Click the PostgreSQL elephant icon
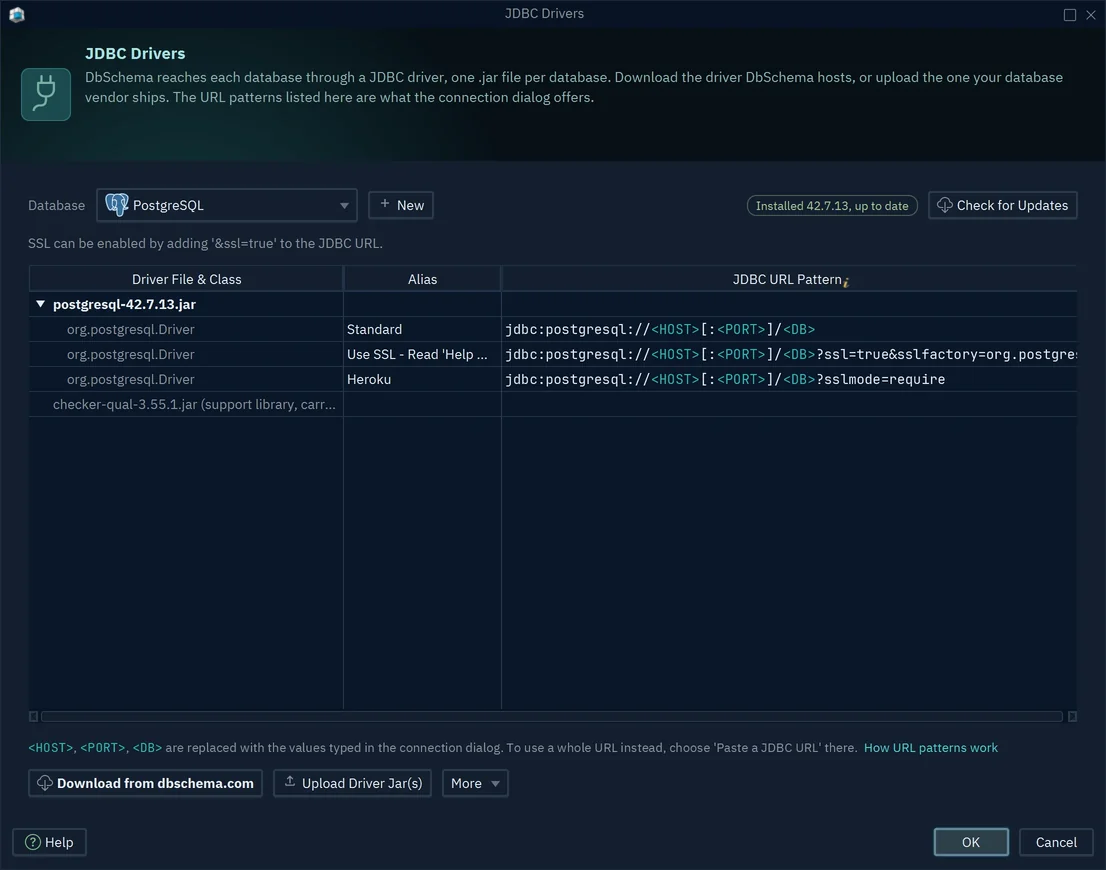This screenshot has height=870, width=1106. click(x=116, y=205)
